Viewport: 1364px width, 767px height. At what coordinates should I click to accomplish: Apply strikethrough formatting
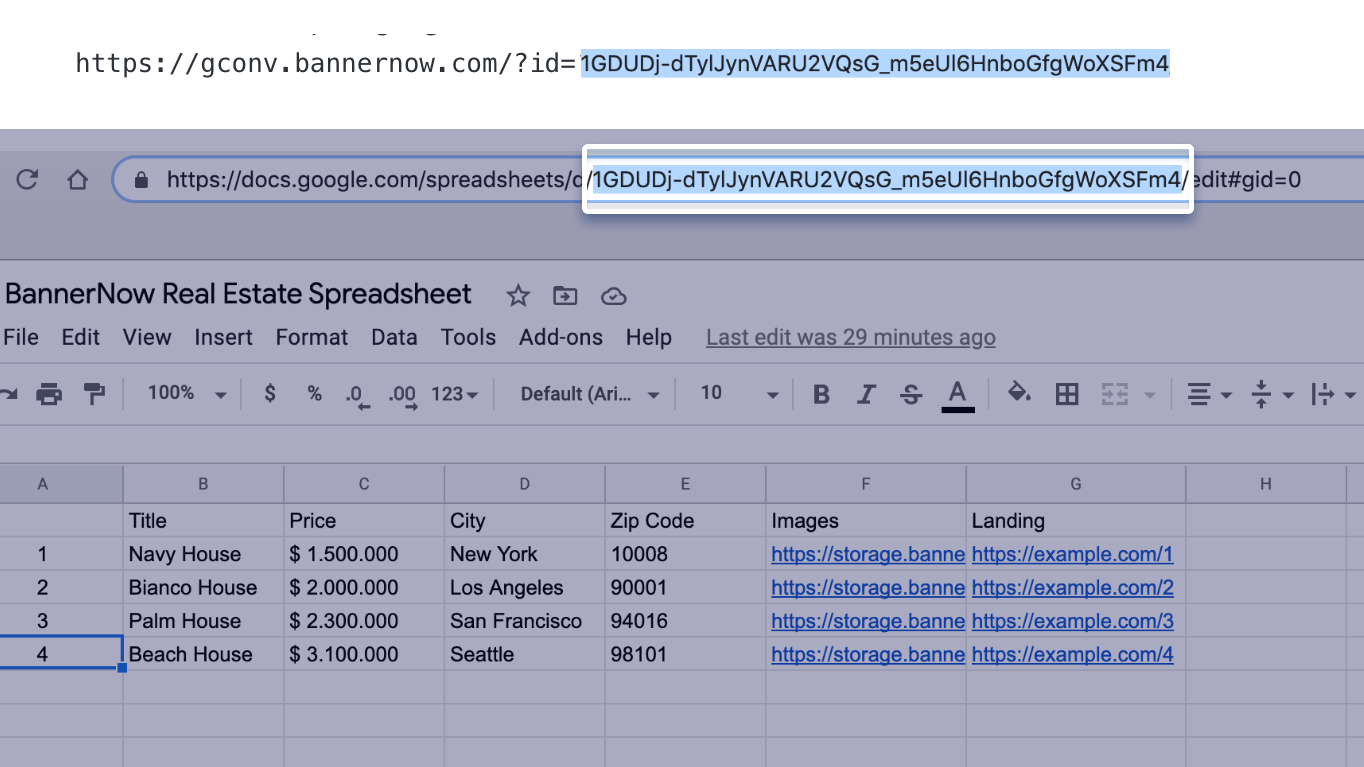coord(911,394)
